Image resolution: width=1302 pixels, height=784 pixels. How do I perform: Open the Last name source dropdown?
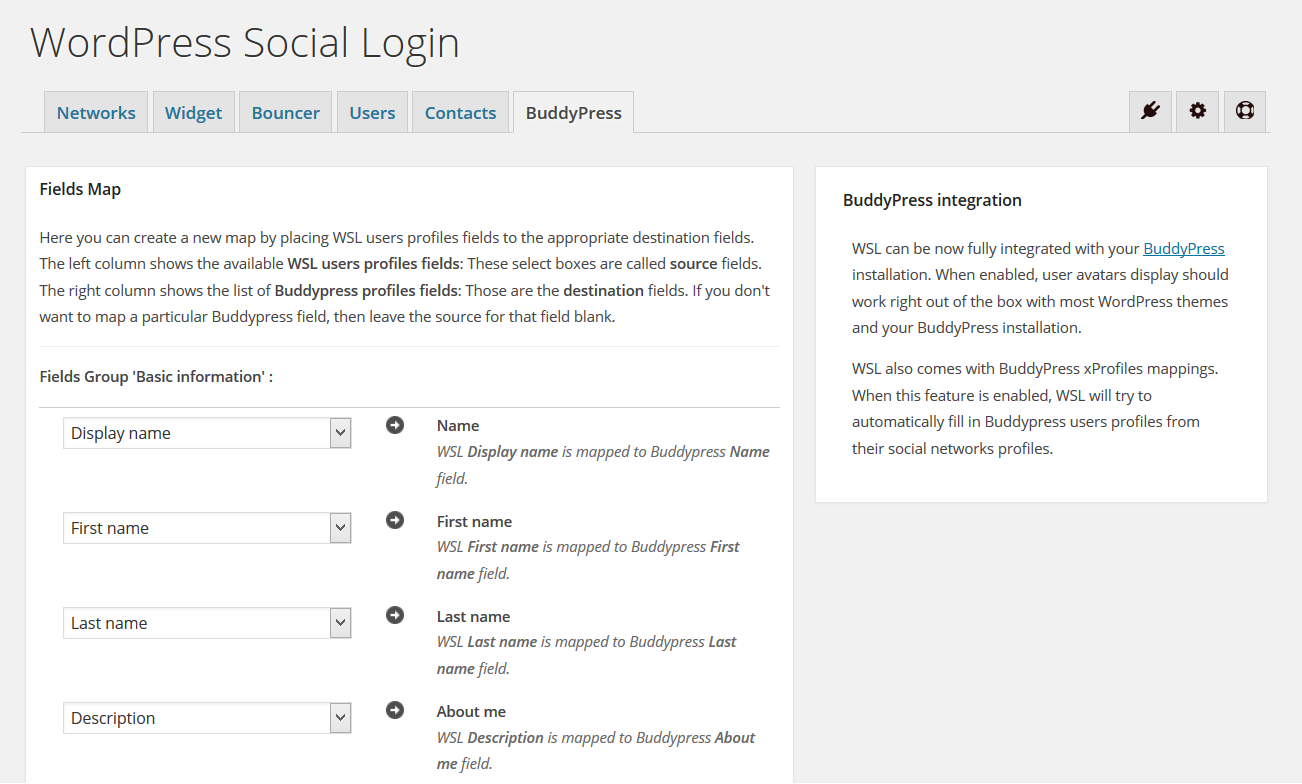(207, 623)
